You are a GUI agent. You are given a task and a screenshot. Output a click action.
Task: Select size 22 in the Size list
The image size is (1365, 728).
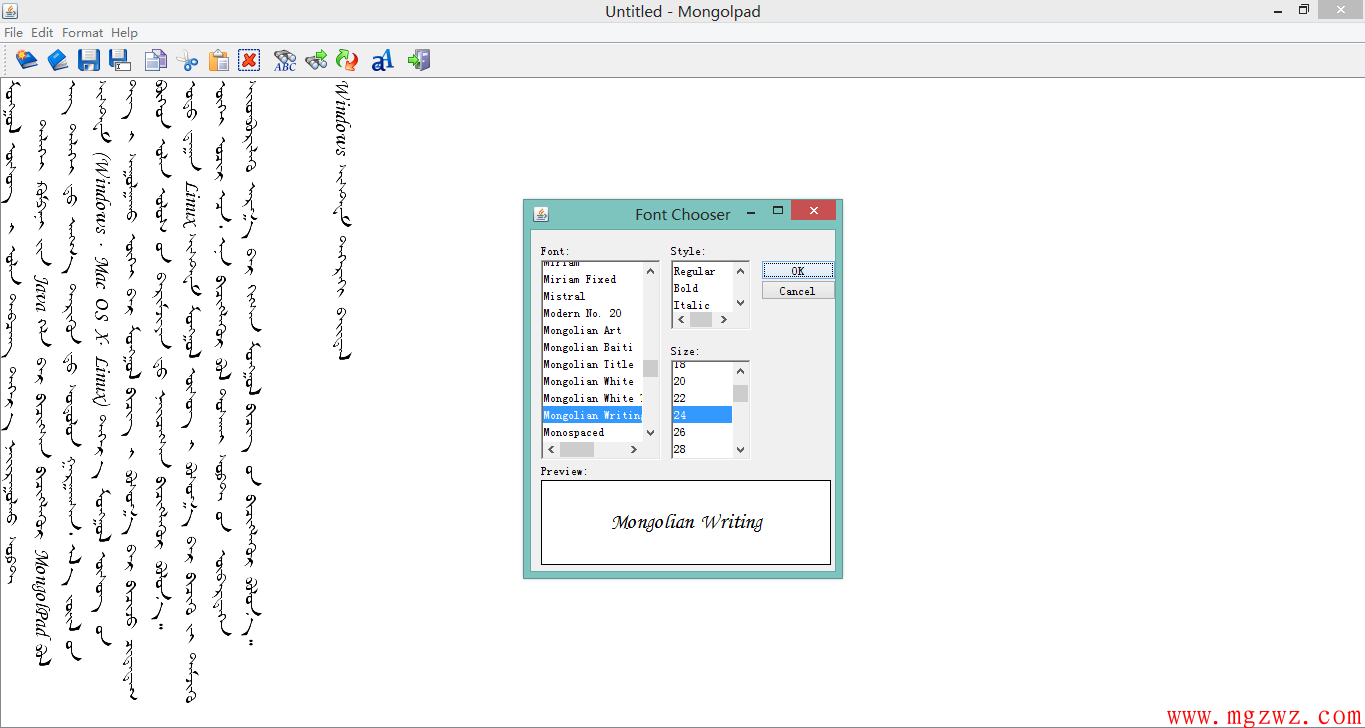(x=702, y=398)
